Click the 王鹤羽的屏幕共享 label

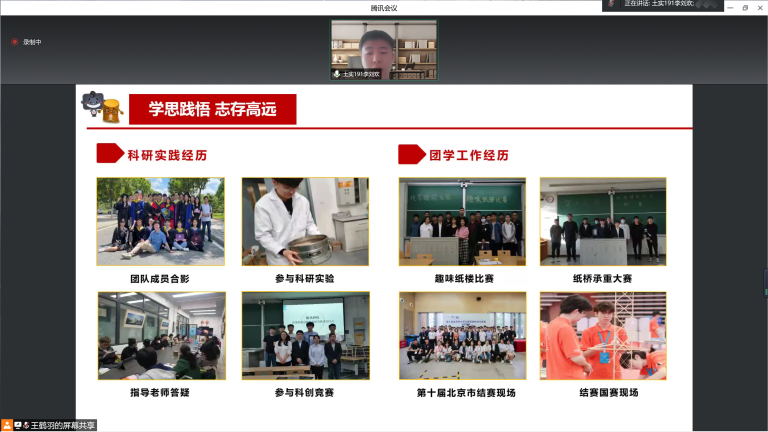click(64, 425)
